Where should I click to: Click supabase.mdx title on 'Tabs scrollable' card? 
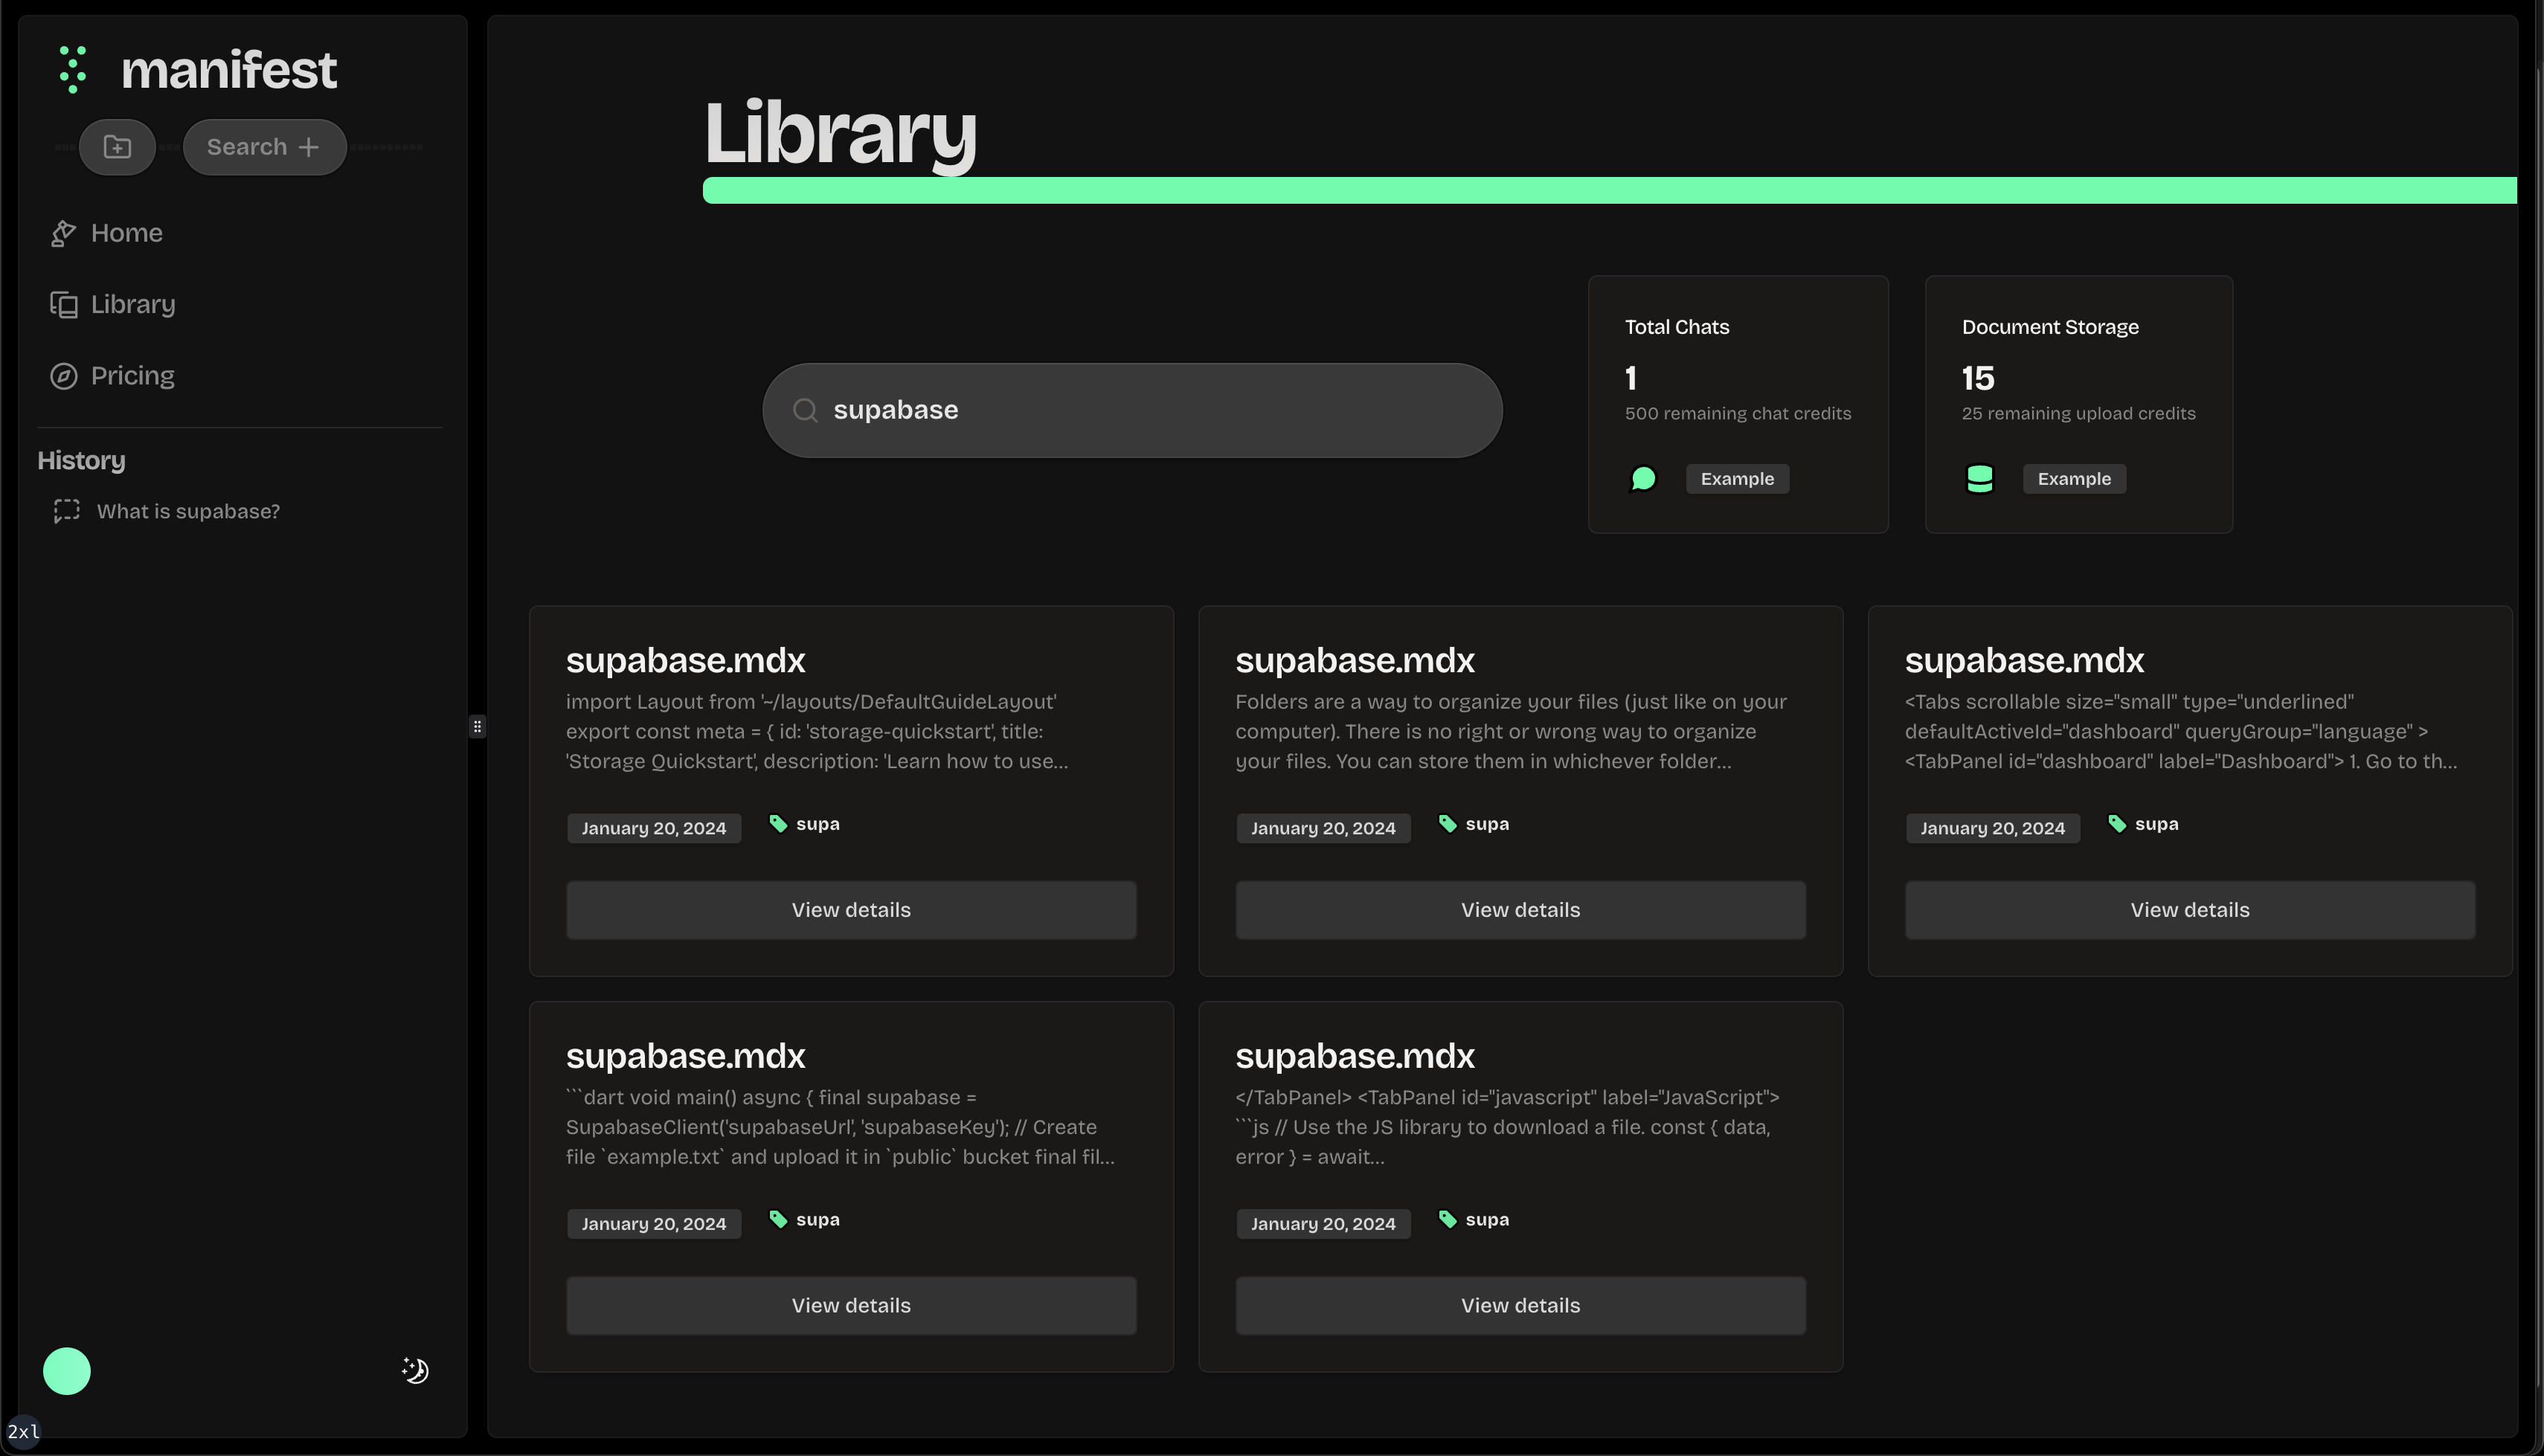(x=2024, y=660)
